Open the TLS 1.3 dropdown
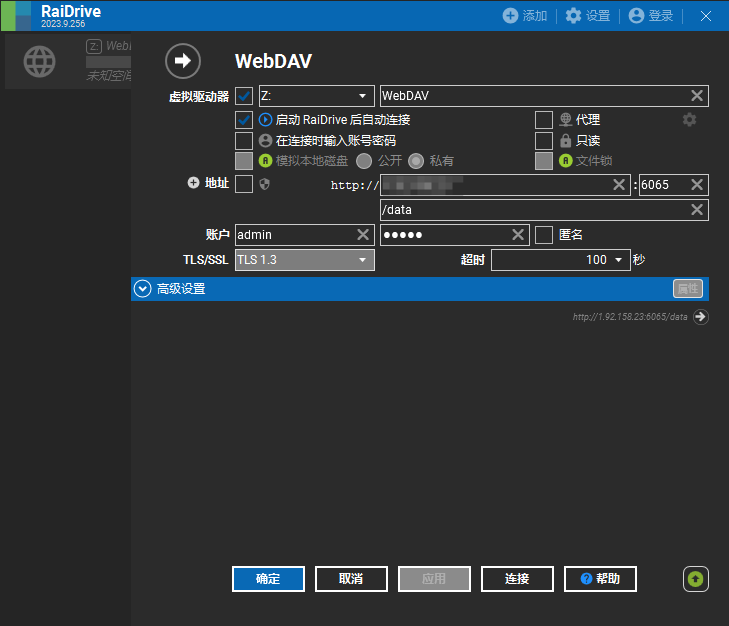The height and width of the screenshot is (626, 729). click(x=305, y=260)
